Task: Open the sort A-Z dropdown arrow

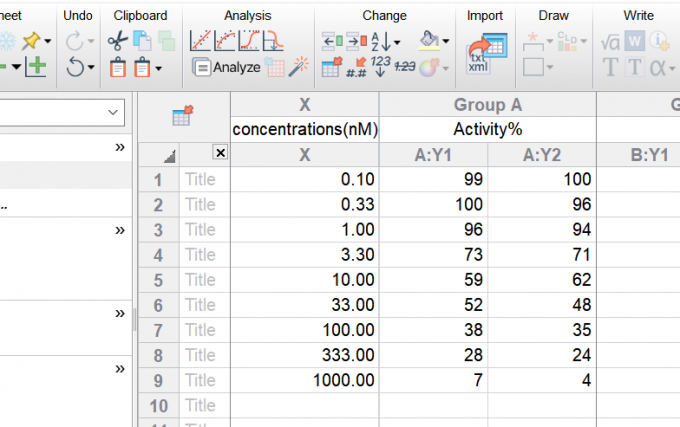Action: pyautogui.click(x=398, y=43)
